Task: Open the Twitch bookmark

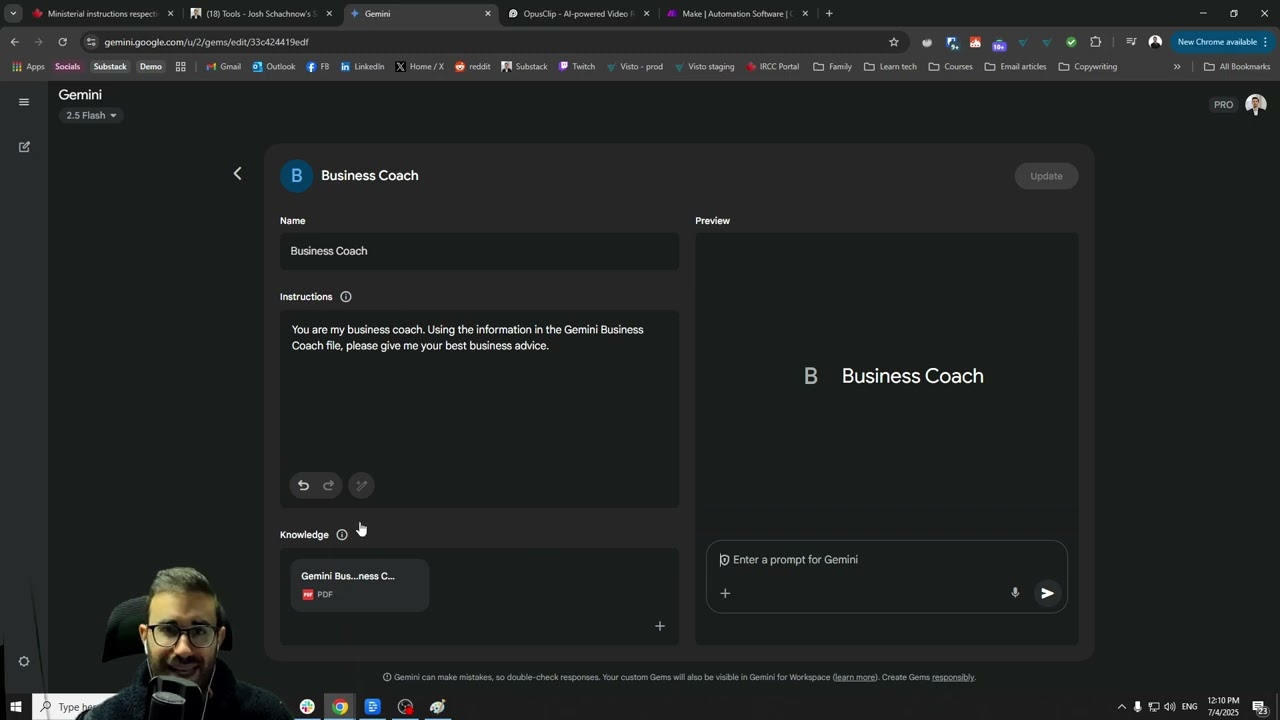Action: coord(577,67)
